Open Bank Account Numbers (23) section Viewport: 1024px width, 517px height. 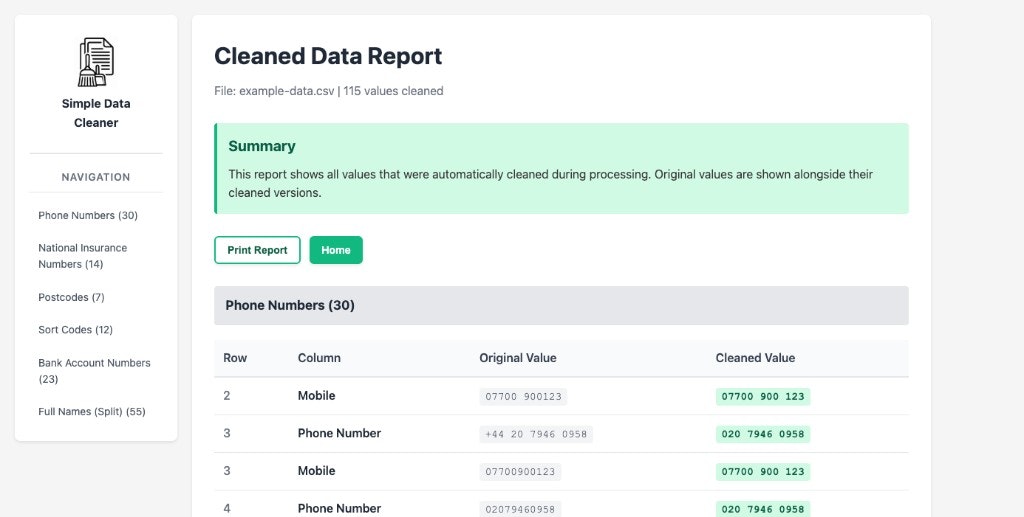point(94,371)
